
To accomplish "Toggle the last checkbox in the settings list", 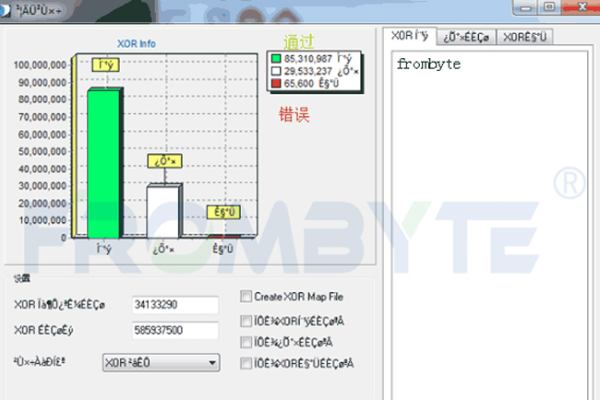I will (246, 363).
